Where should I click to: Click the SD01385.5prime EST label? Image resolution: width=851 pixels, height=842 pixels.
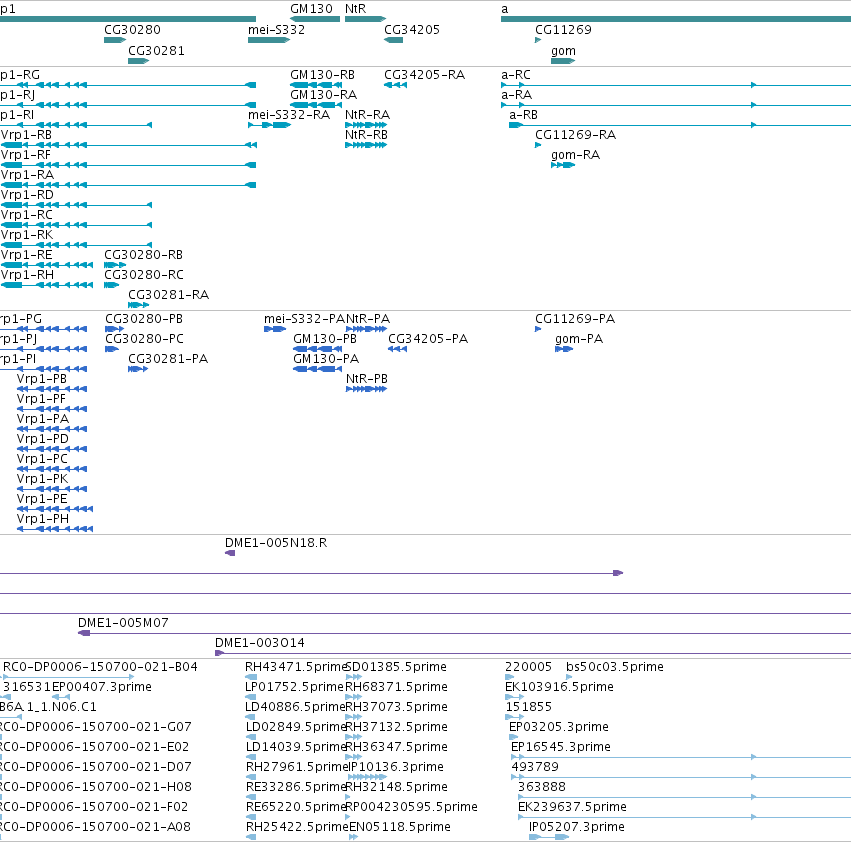[x=396, y=667]
